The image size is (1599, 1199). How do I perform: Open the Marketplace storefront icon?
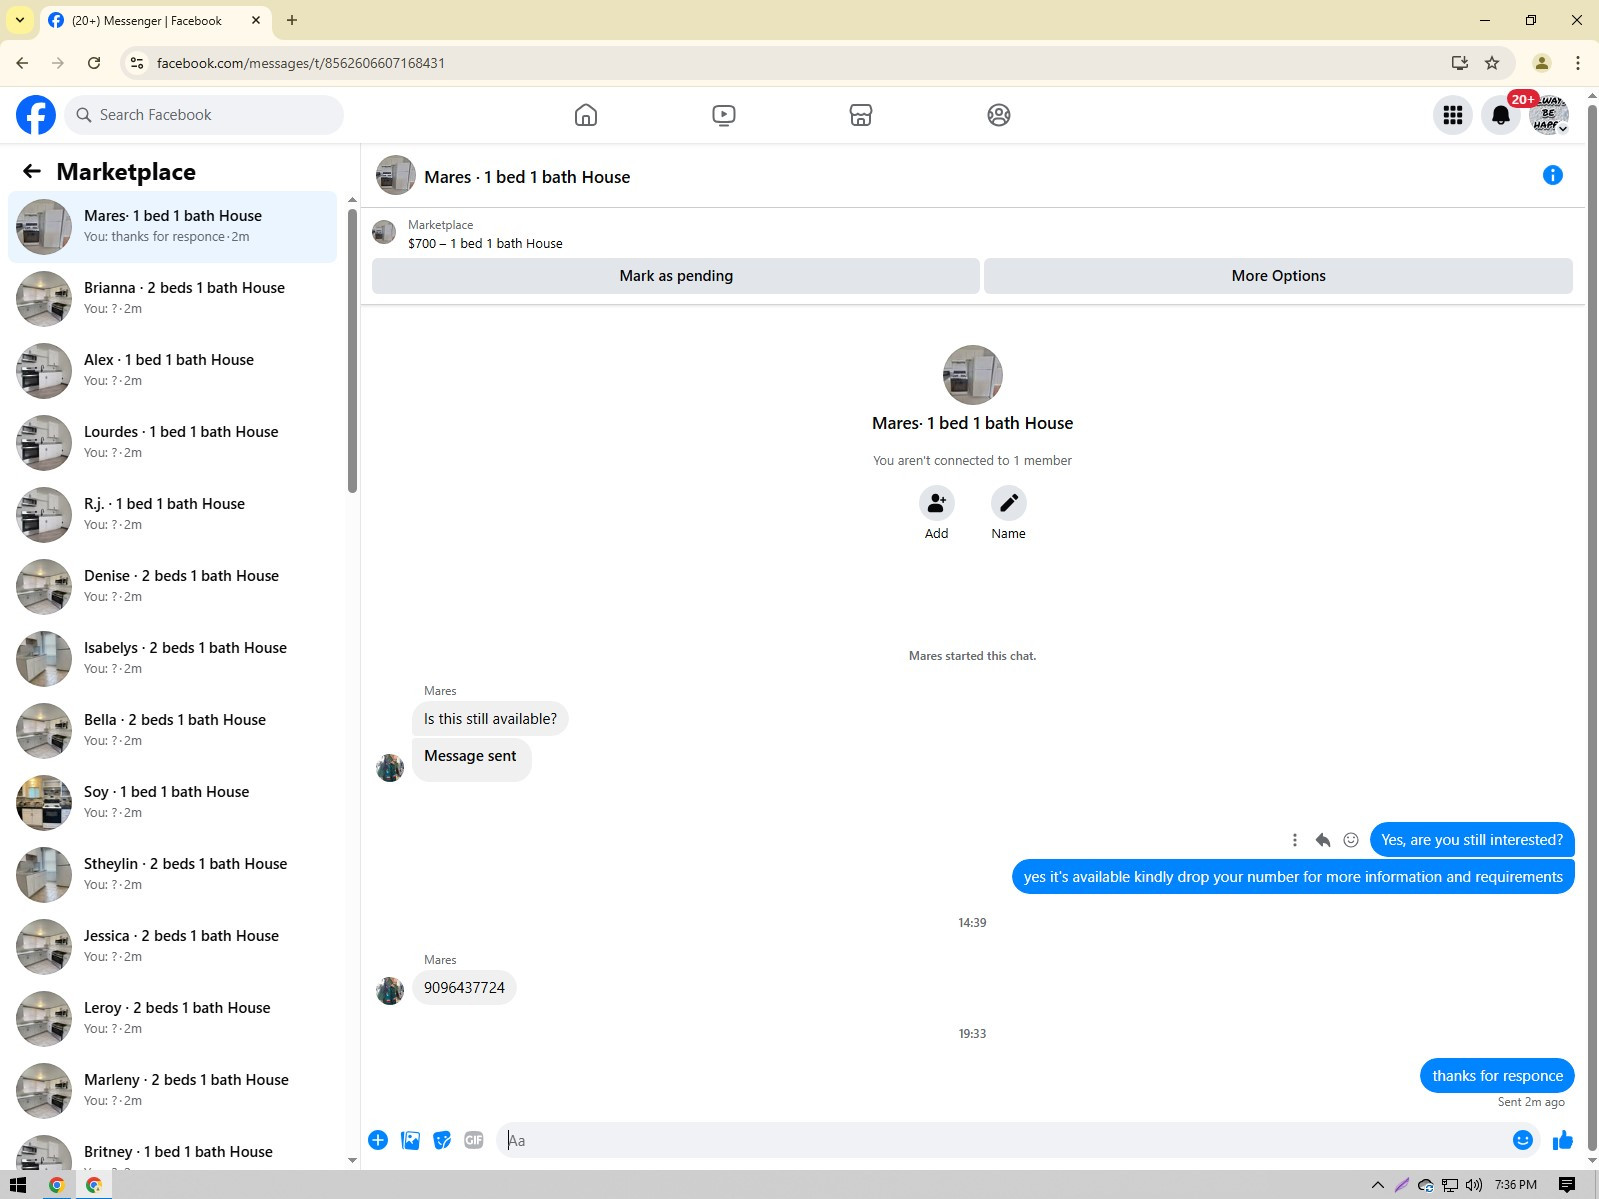coord(861,115)
